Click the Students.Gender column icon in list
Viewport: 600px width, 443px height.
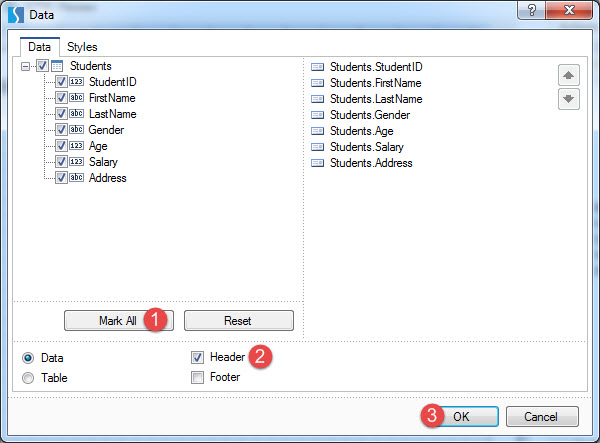point(318,115)
